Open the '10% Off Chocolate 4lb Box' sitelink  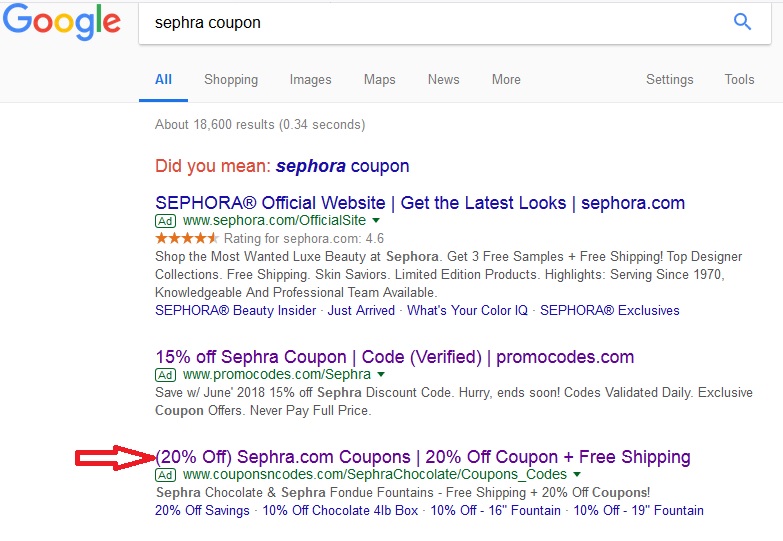[x=340, y=511]
